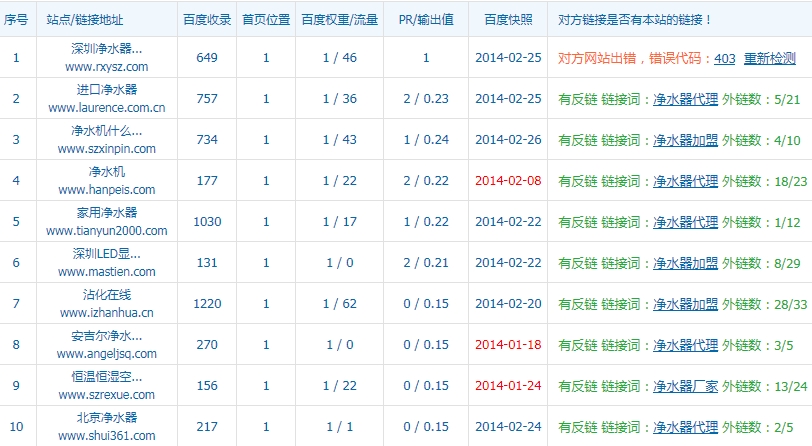Screen dimensions: 812x446
Task: Click the red snapshot date 2014-01-18
Action: [508, 344]
